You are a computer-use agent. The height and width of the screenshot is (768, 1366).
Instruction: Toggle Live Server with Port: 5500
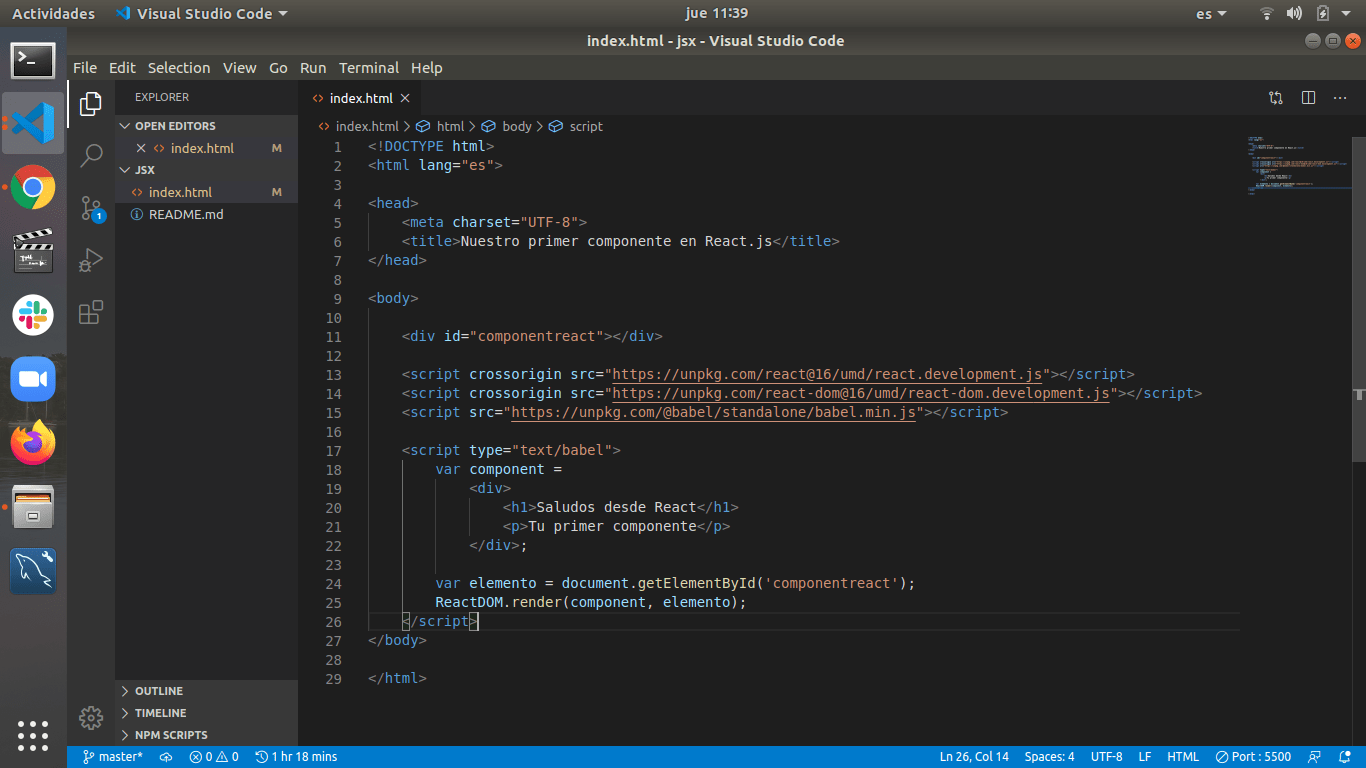tap(1253, 757)
